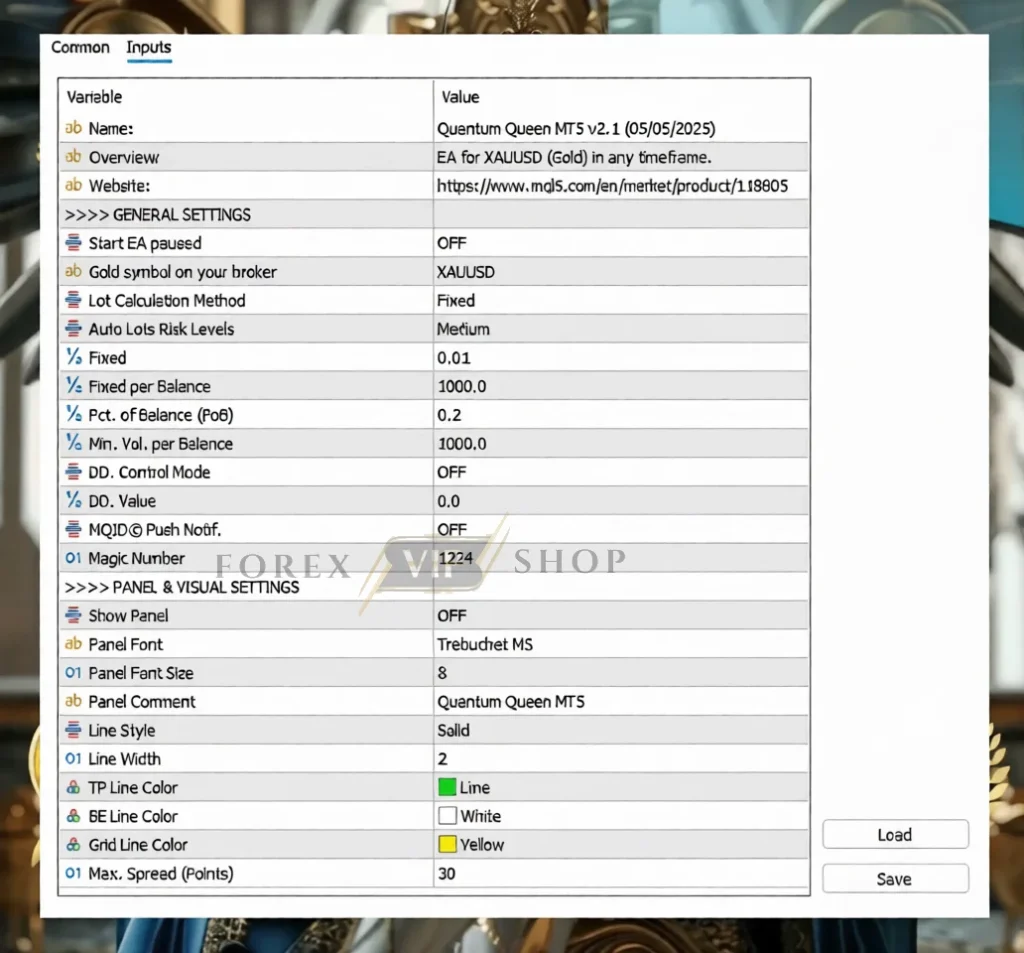Click the integer icon beside Panel Font Size

(x=73, y=673)
